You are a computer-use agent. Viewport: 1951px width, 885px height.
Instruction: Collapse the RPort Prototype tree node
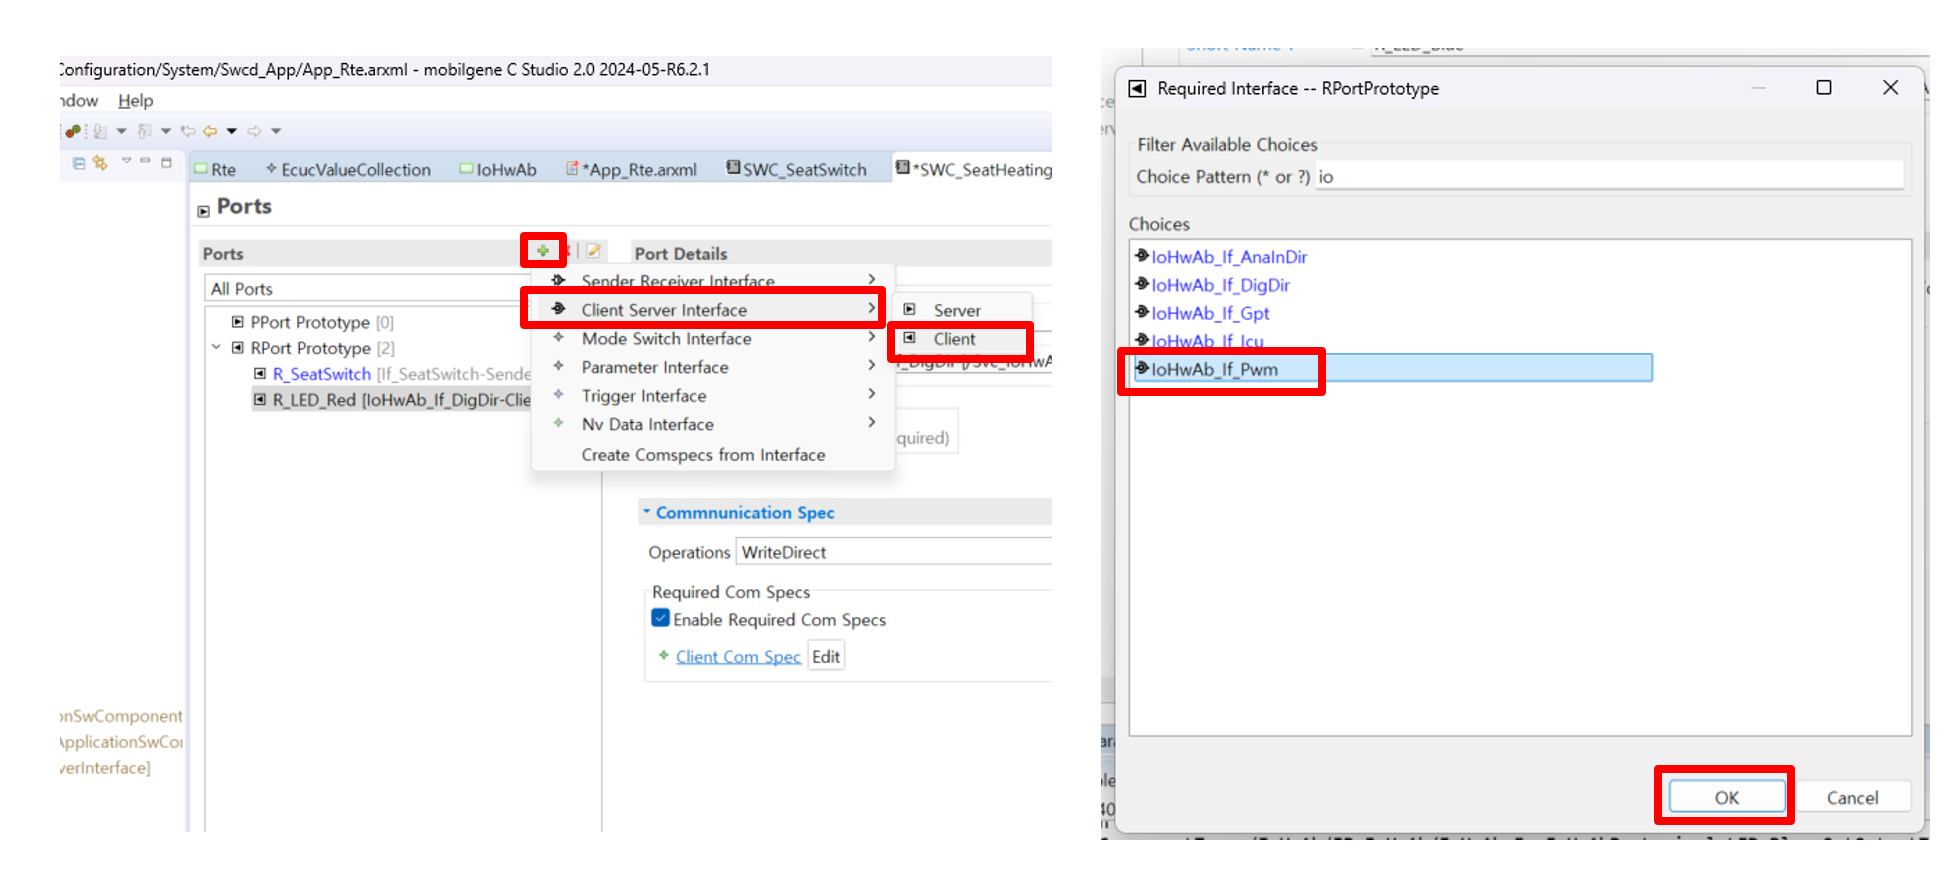point(216,348)
